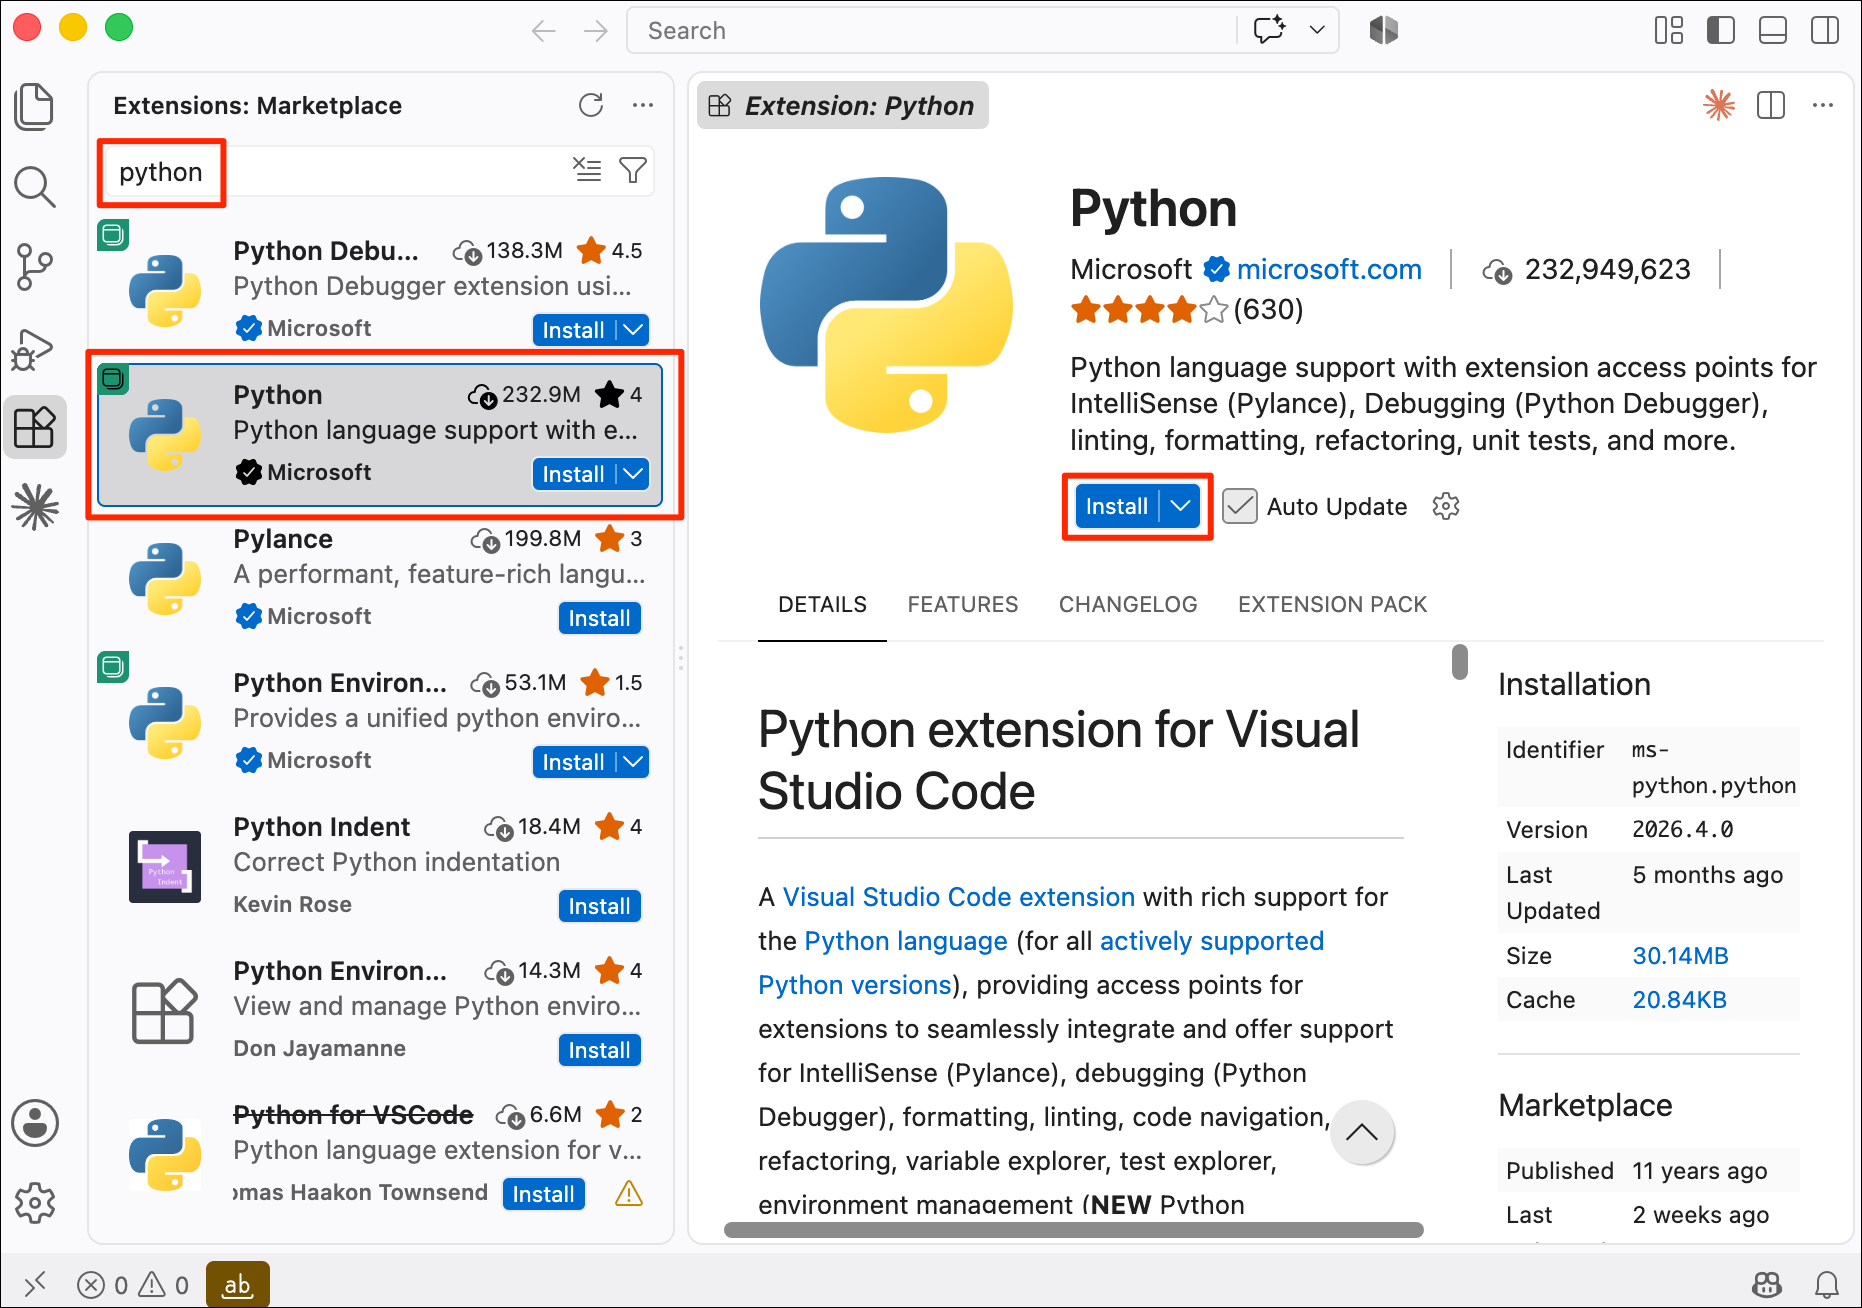This screenshot has height=1308, width=1862.
Task: Show errors and warnings in status bar
Action: 133,1284
